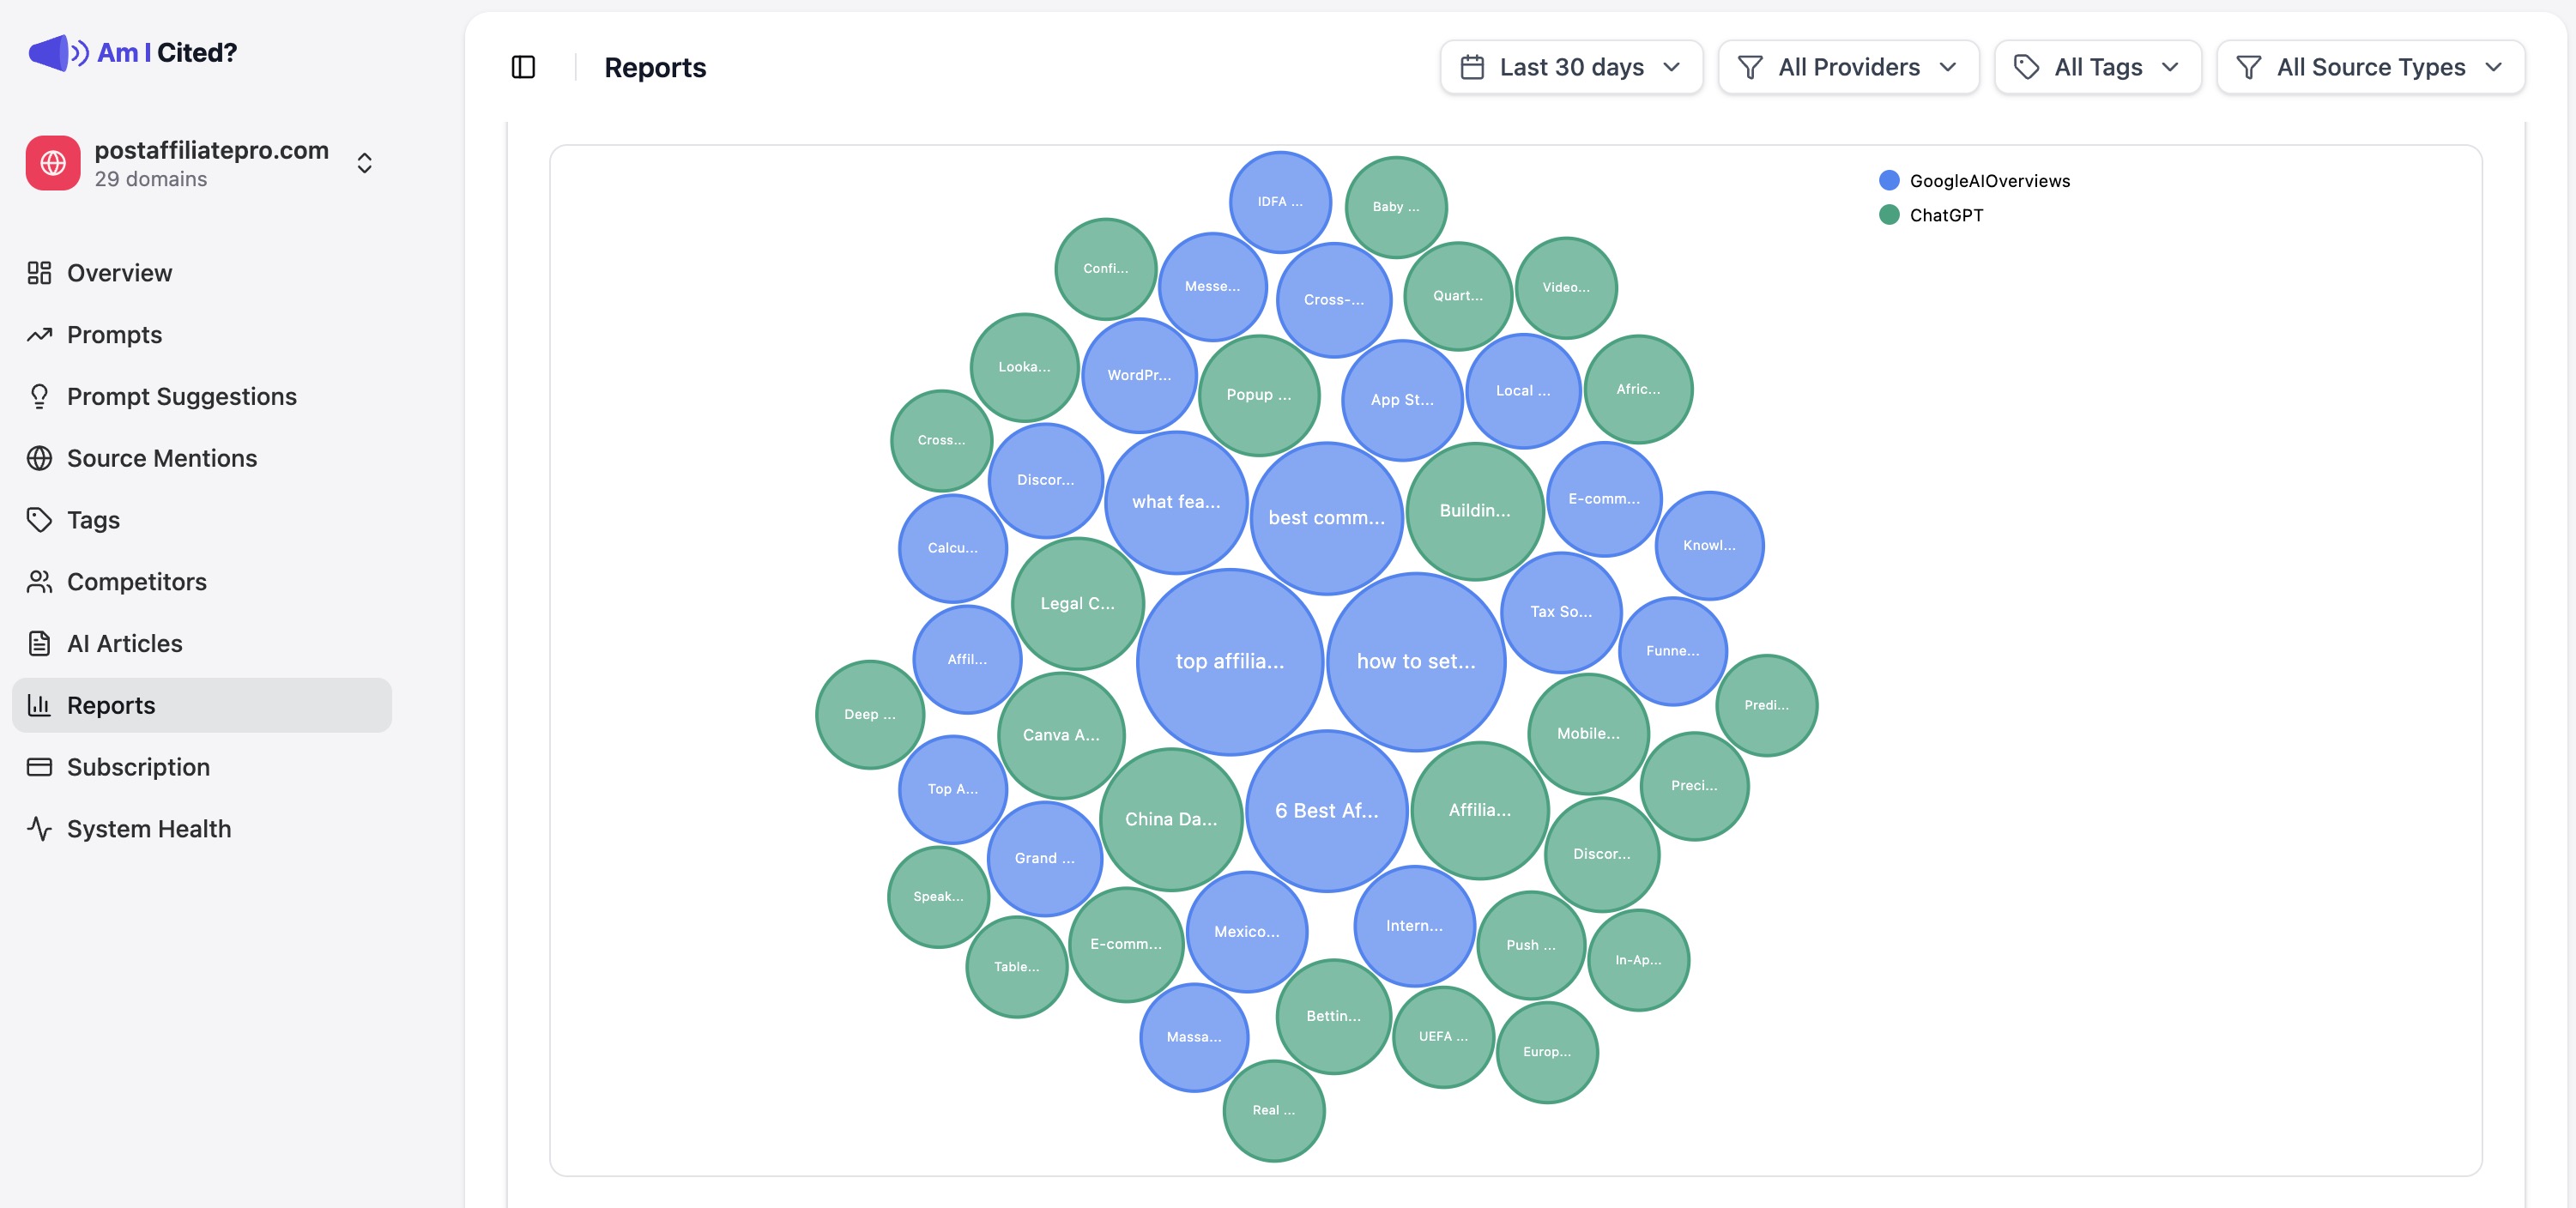Expand the All Providers filter dropdown
Viewport: 2576px width, 1208px height.
[1848, 67]
